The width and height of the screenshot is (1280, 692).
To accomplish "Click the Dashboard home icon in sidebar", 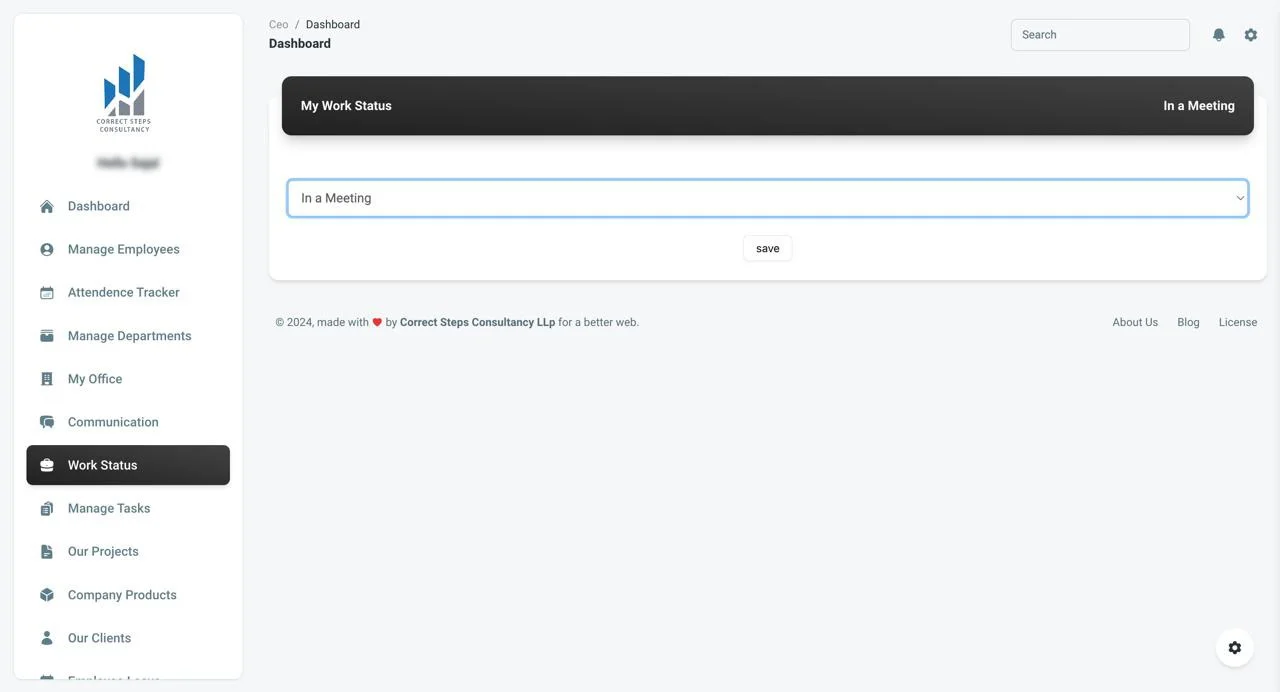I will click(47, 207).
